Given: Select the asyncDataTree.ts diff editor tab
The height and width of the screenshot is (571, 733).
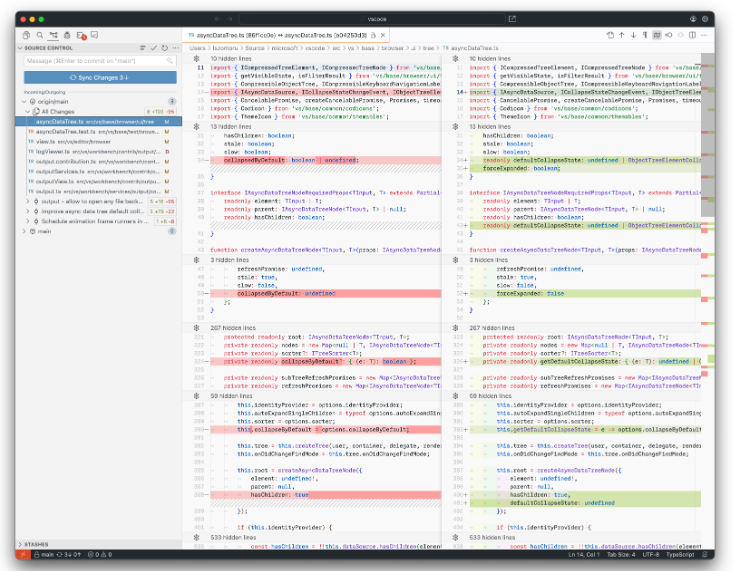Looking at the screenshot, I should coord(262,34).
